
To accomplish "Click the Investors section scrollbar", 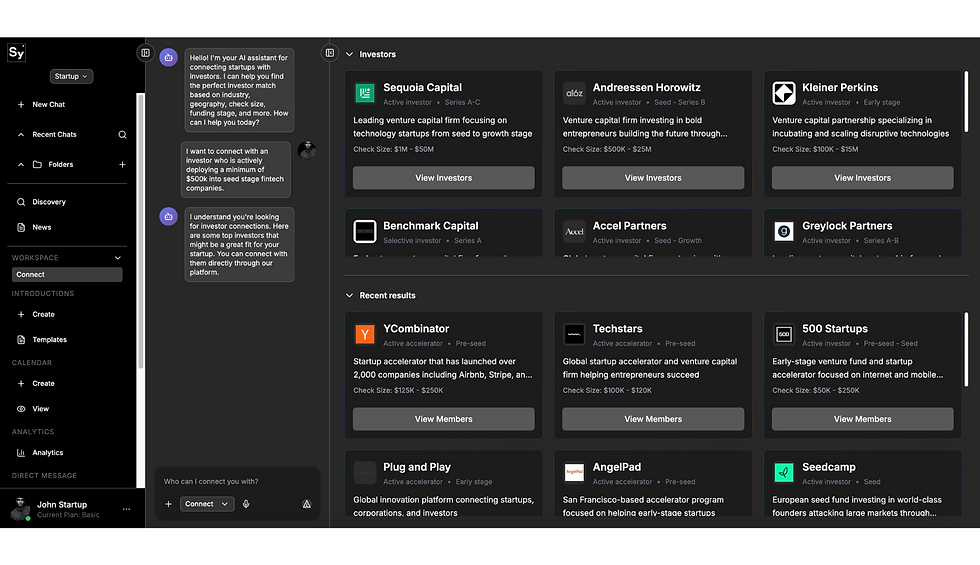I will [x=966, y=102].
